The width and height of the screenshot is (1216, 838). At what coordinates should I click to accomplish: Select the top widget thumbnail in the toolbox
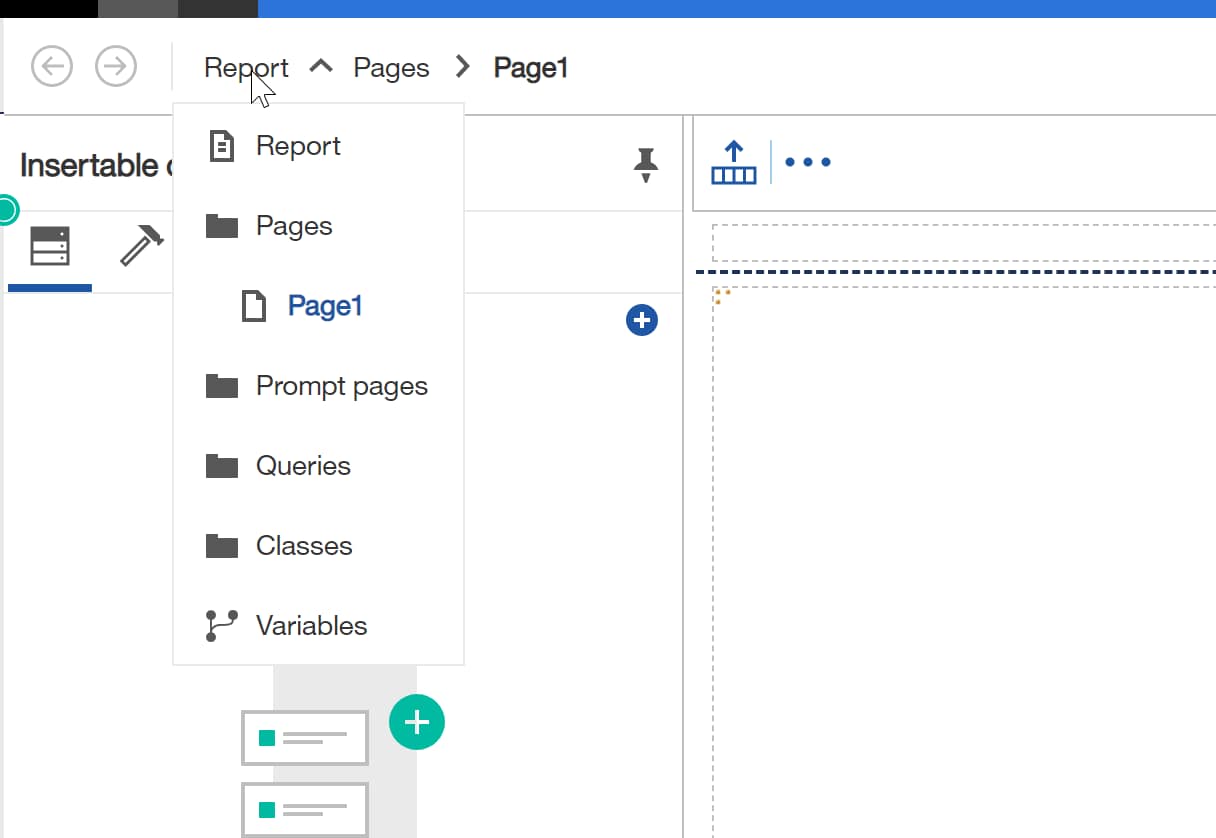point(305,738)
